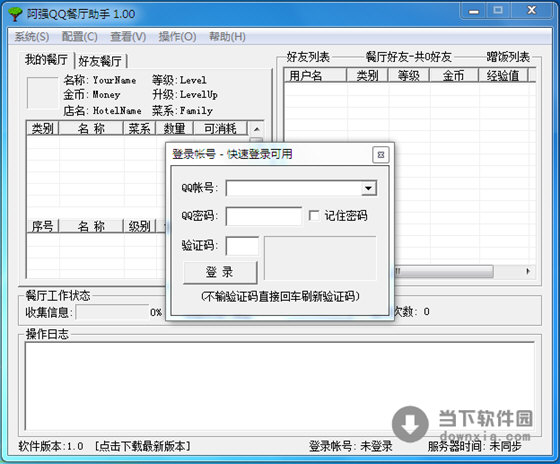Click the 菜系 column header in inventory table

click(139, 129)
